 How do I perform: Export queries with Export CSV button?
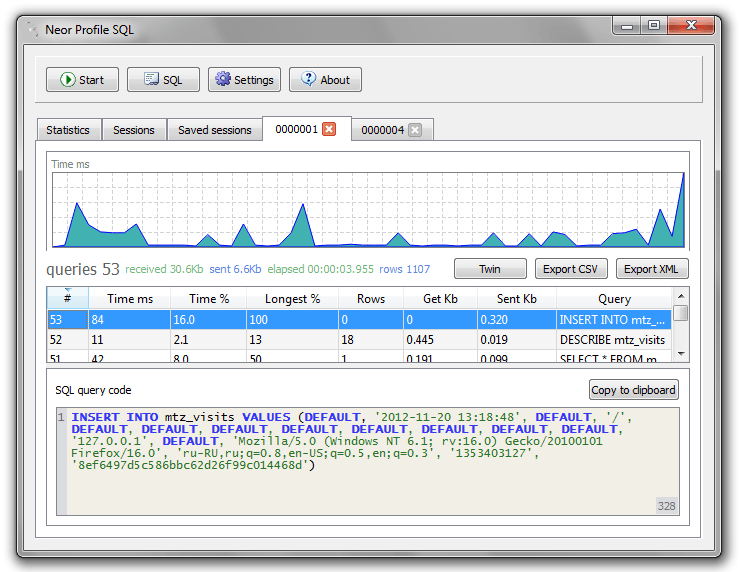(x=570, y=269)
